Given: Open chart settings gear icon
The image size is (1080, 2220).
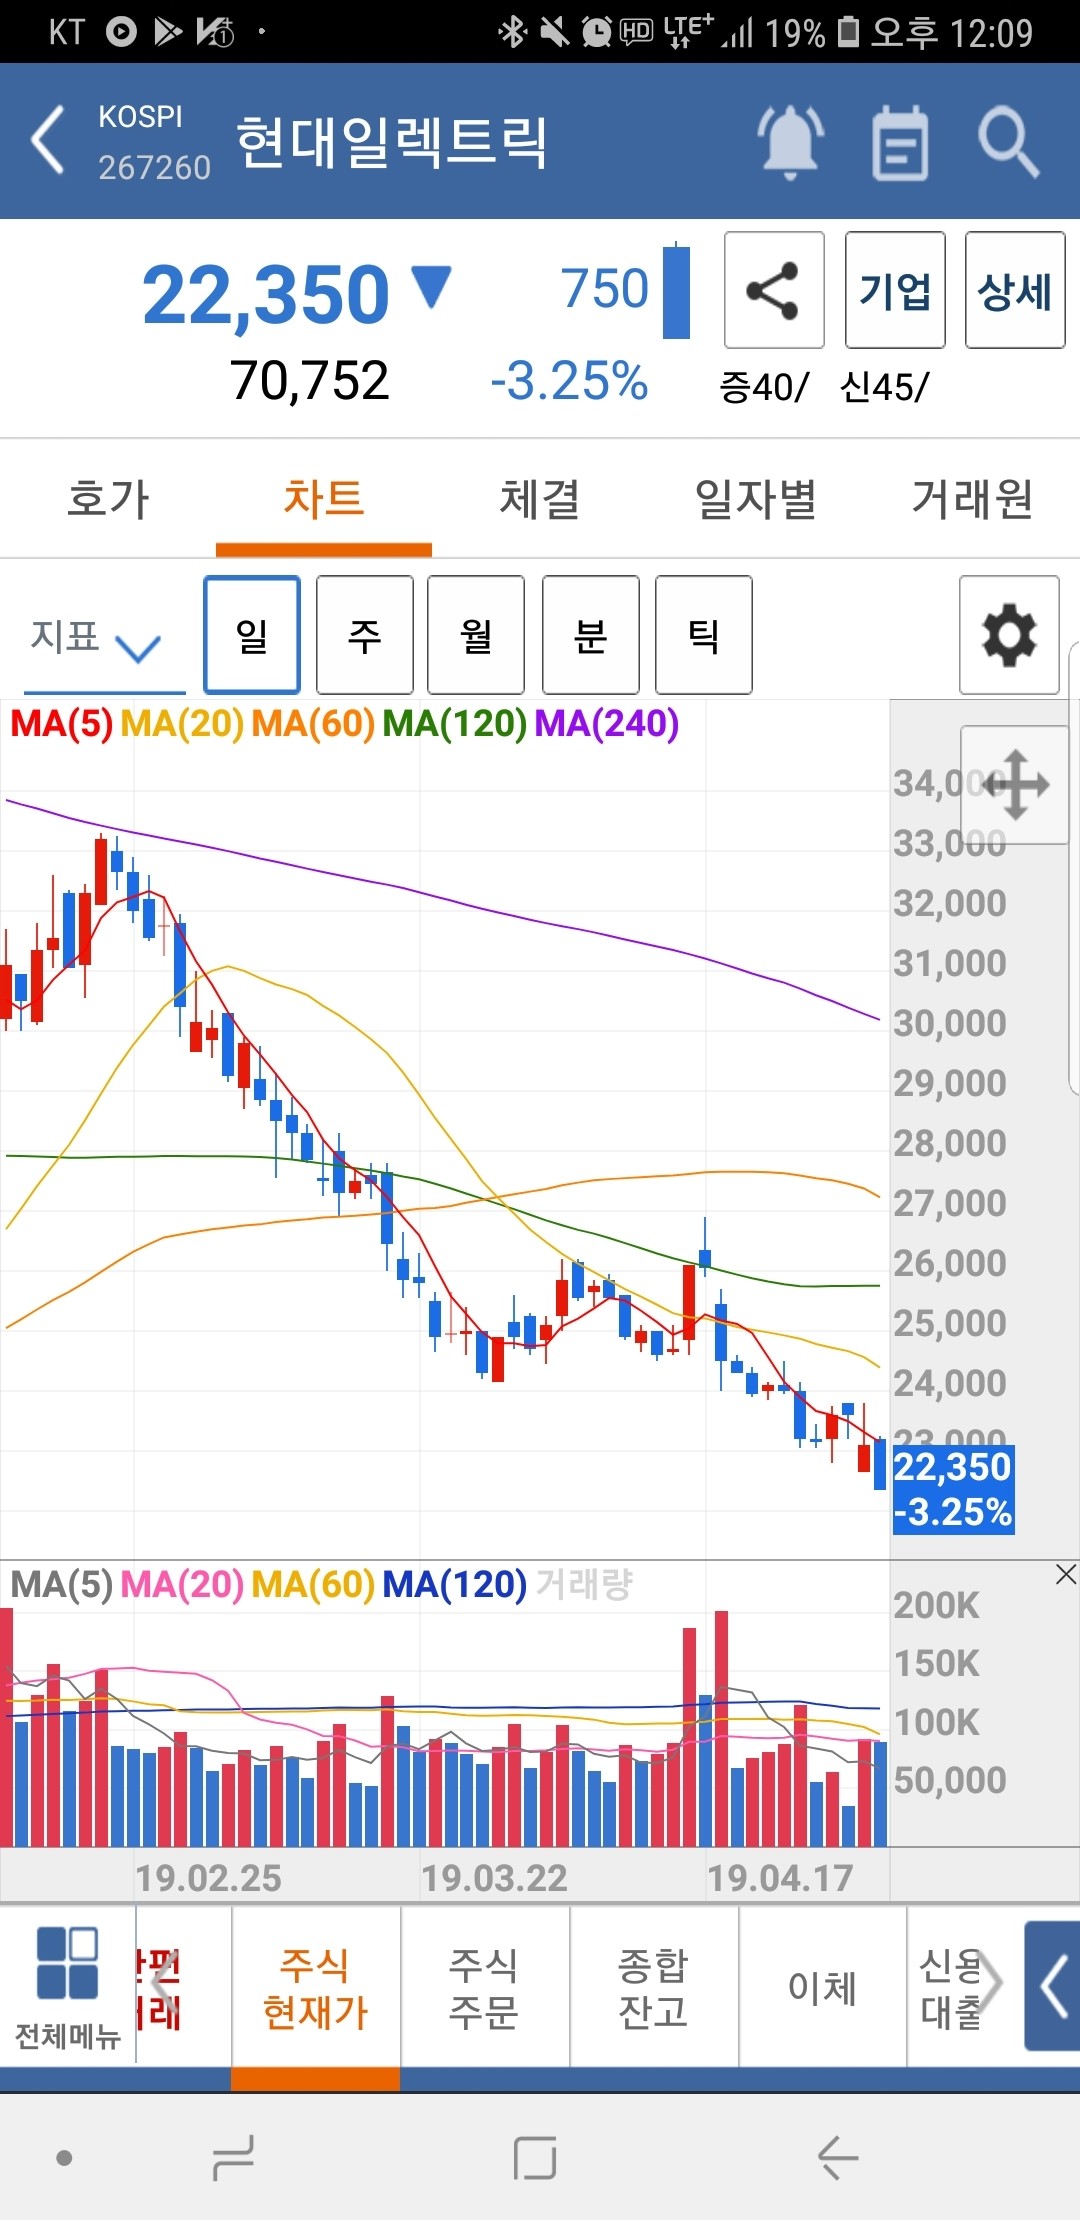Looking at the screenshot, I should 1008,635.
